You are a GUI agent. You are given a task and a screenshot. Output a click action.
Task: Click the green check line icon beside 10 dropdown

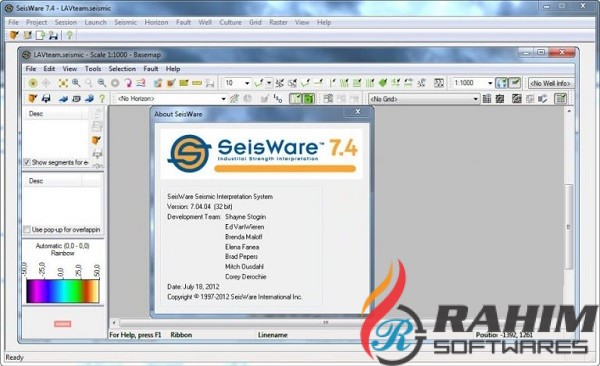pyautogui.click(x=259, y=83)
